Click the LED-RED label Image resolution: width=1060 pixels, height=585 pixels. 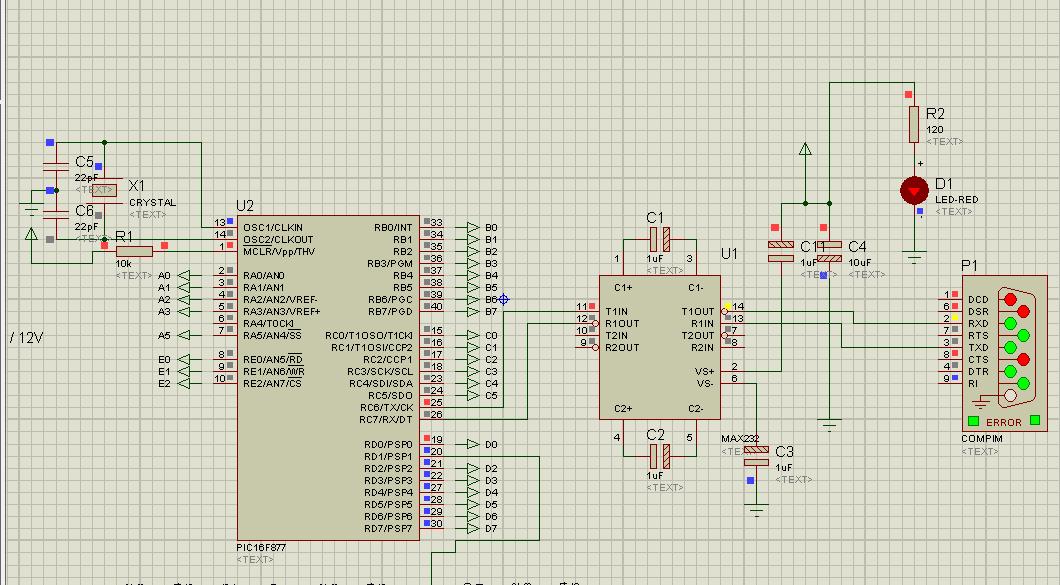pos(957,200)
